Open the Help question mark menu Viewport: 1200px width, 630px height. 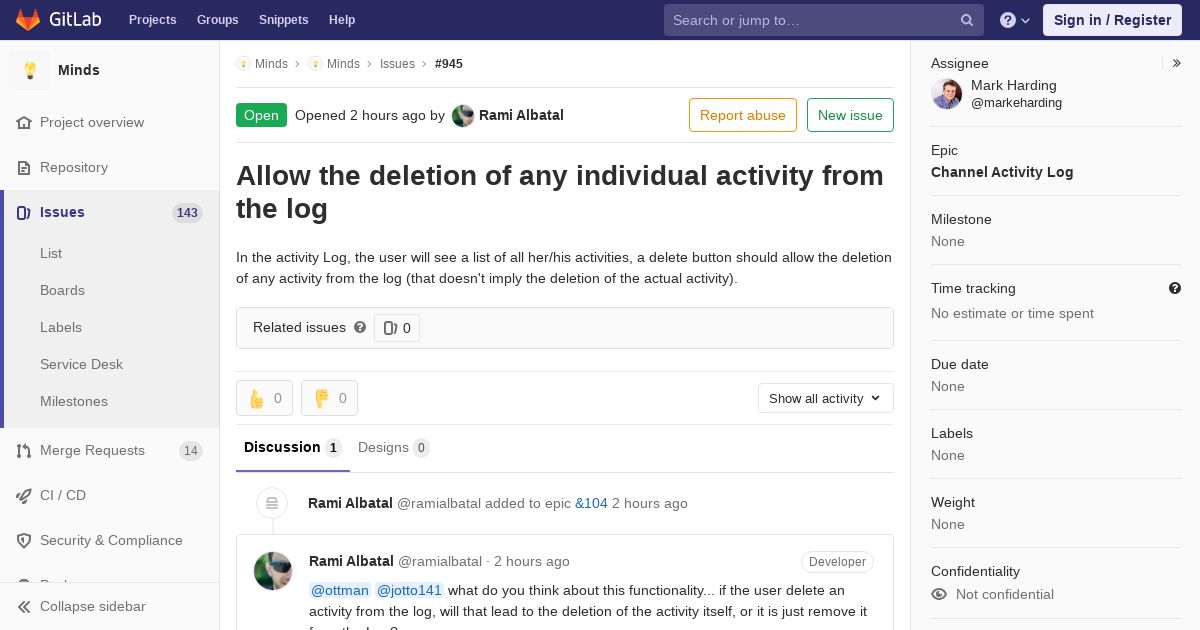click(x=1015, y=20)
